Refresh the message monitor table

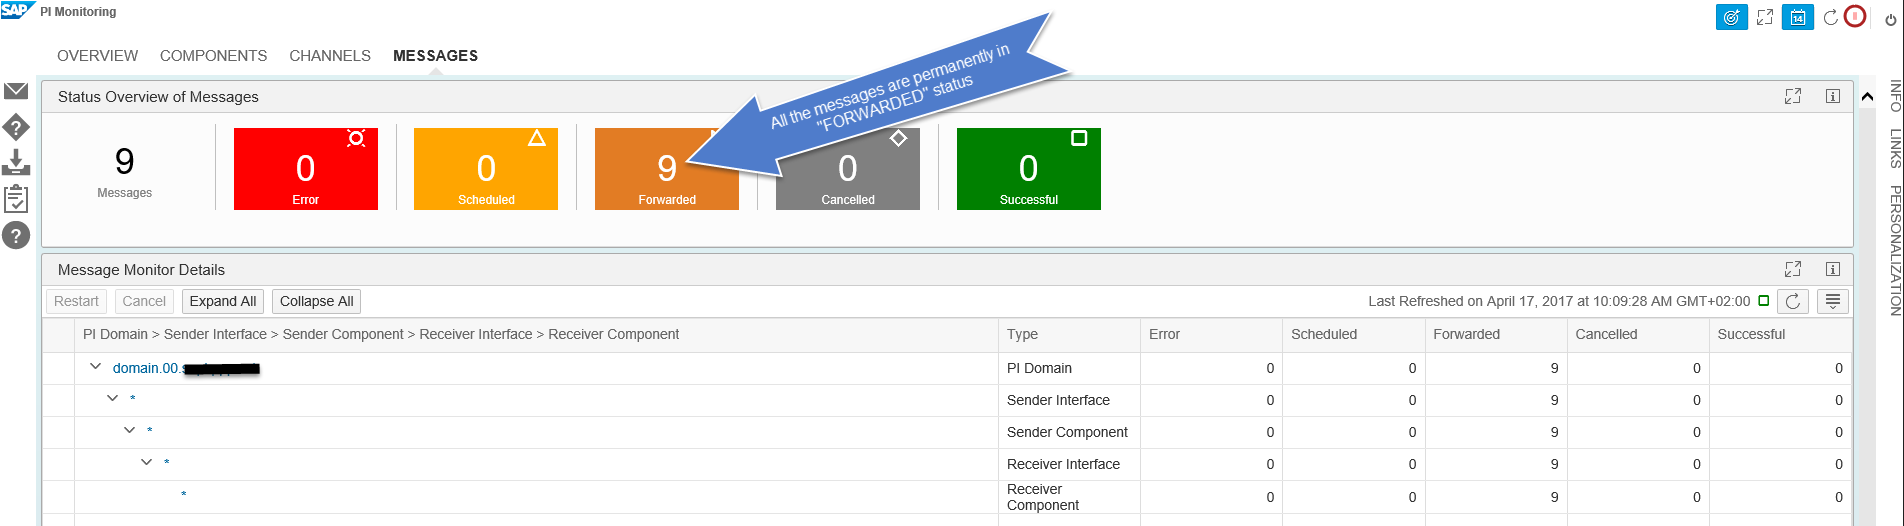pyautogui.click(x=1793, y=301)
